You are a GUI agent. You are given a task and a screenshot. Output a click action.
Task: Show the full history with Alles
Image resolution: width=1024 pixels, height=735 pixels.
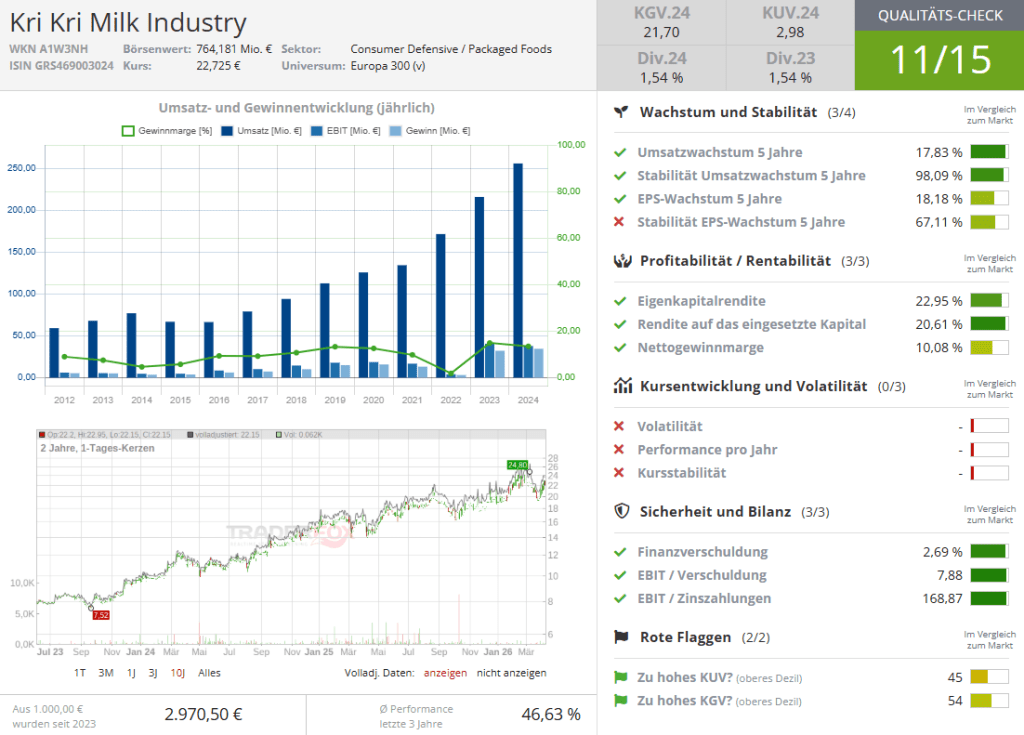pyautogui.click(x=209, y=673)
